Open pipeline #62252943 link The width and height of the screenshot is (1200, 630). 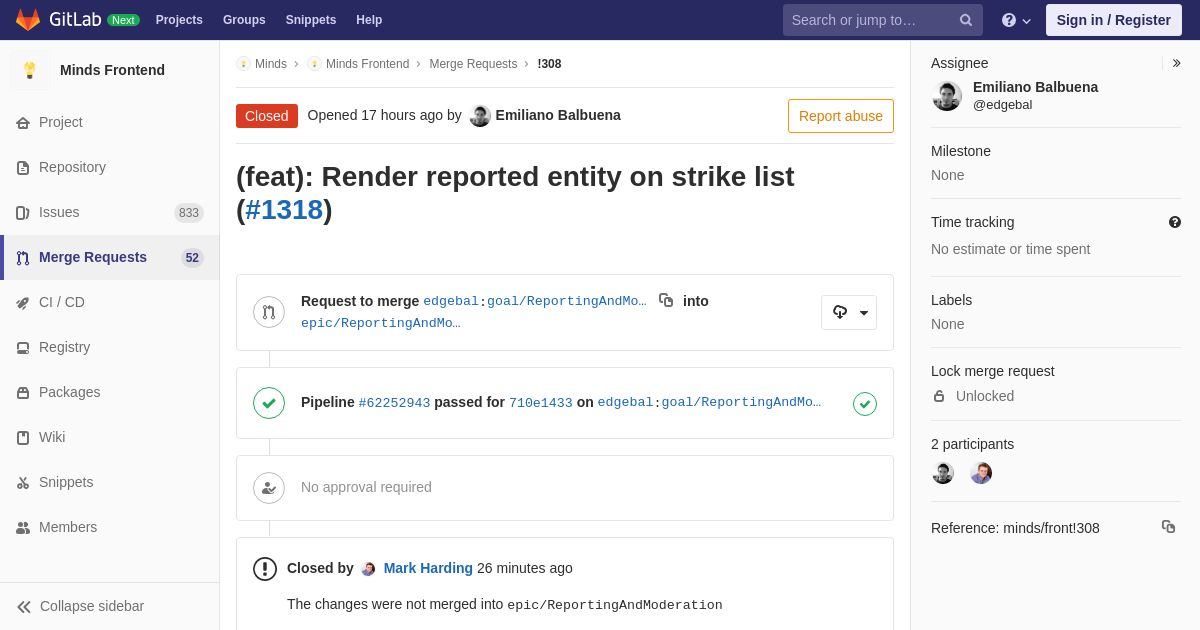click(394, 403)
